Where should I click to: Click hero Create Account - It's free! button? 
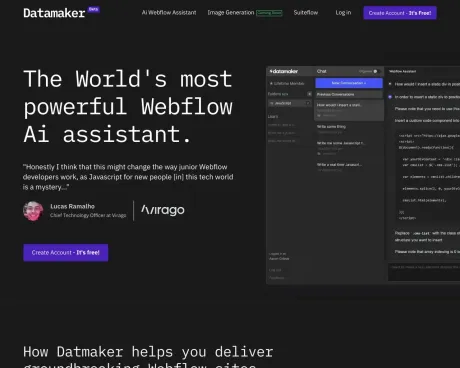click(x=66, y=253)
